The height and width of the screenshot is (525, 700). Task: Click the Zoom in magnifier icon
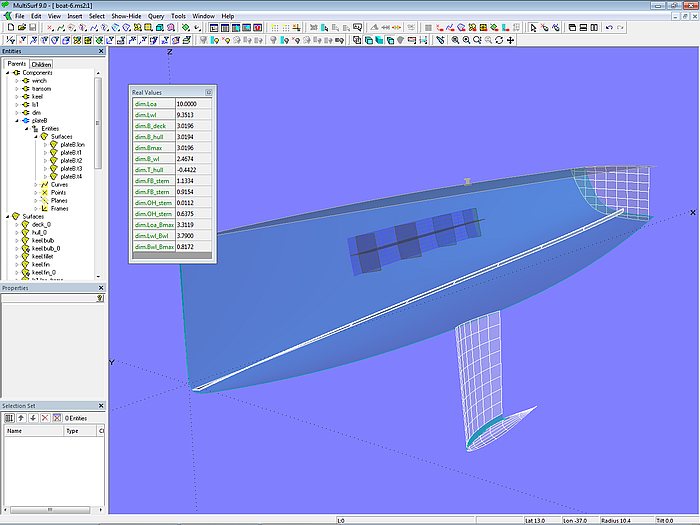(x=455, y=40)
